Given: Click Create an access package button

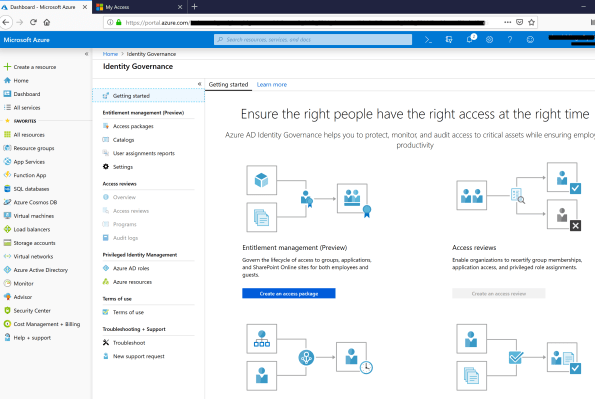Looking at the screenshot, I should click(289, 293).
